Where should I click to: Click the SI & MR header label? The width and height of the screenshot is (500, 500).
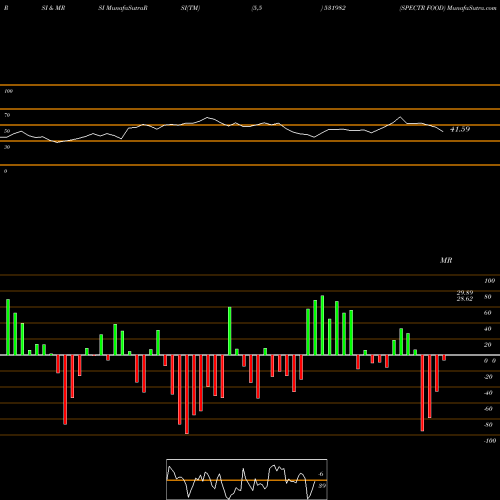[x=53, y=8]
